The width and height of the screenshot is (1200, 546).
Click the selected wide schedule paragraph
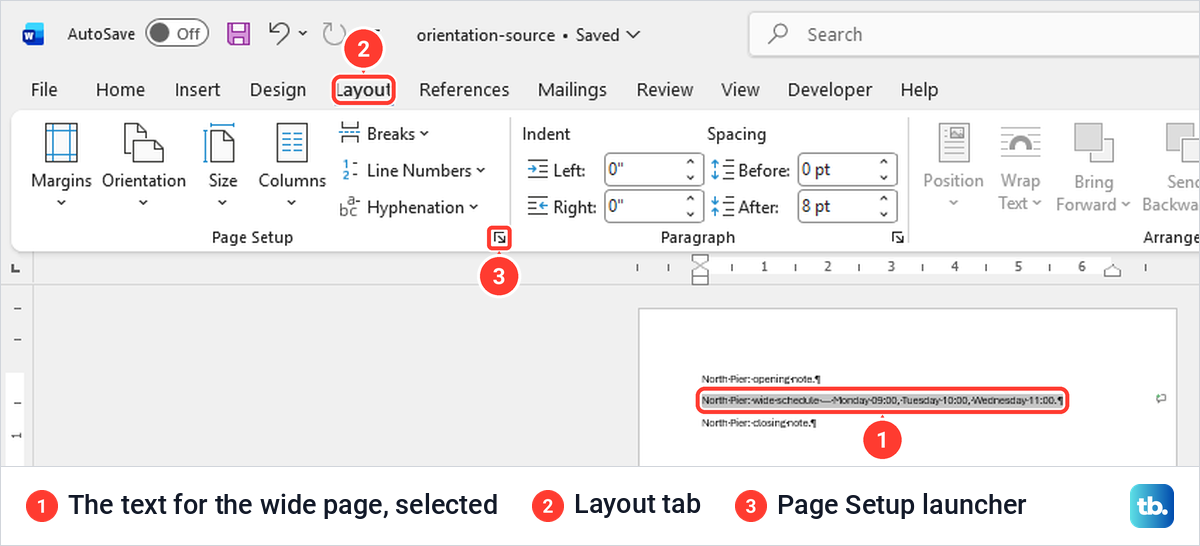pyautogui.click(x=883, y=400)
